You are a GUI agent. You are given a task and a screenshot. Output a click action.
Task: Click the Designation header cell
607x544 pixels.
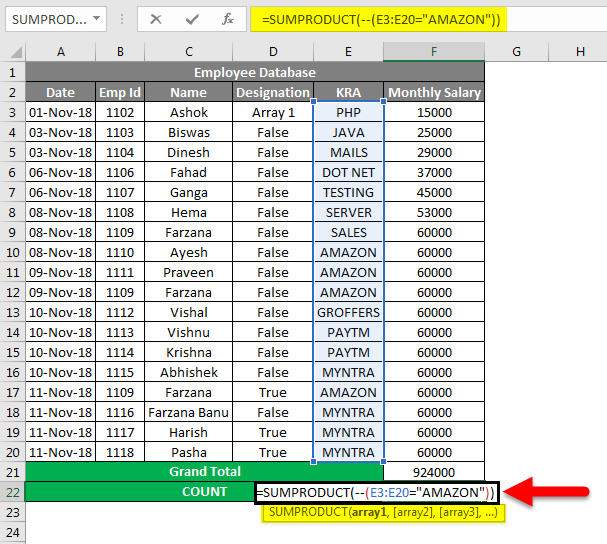[273, 93]
